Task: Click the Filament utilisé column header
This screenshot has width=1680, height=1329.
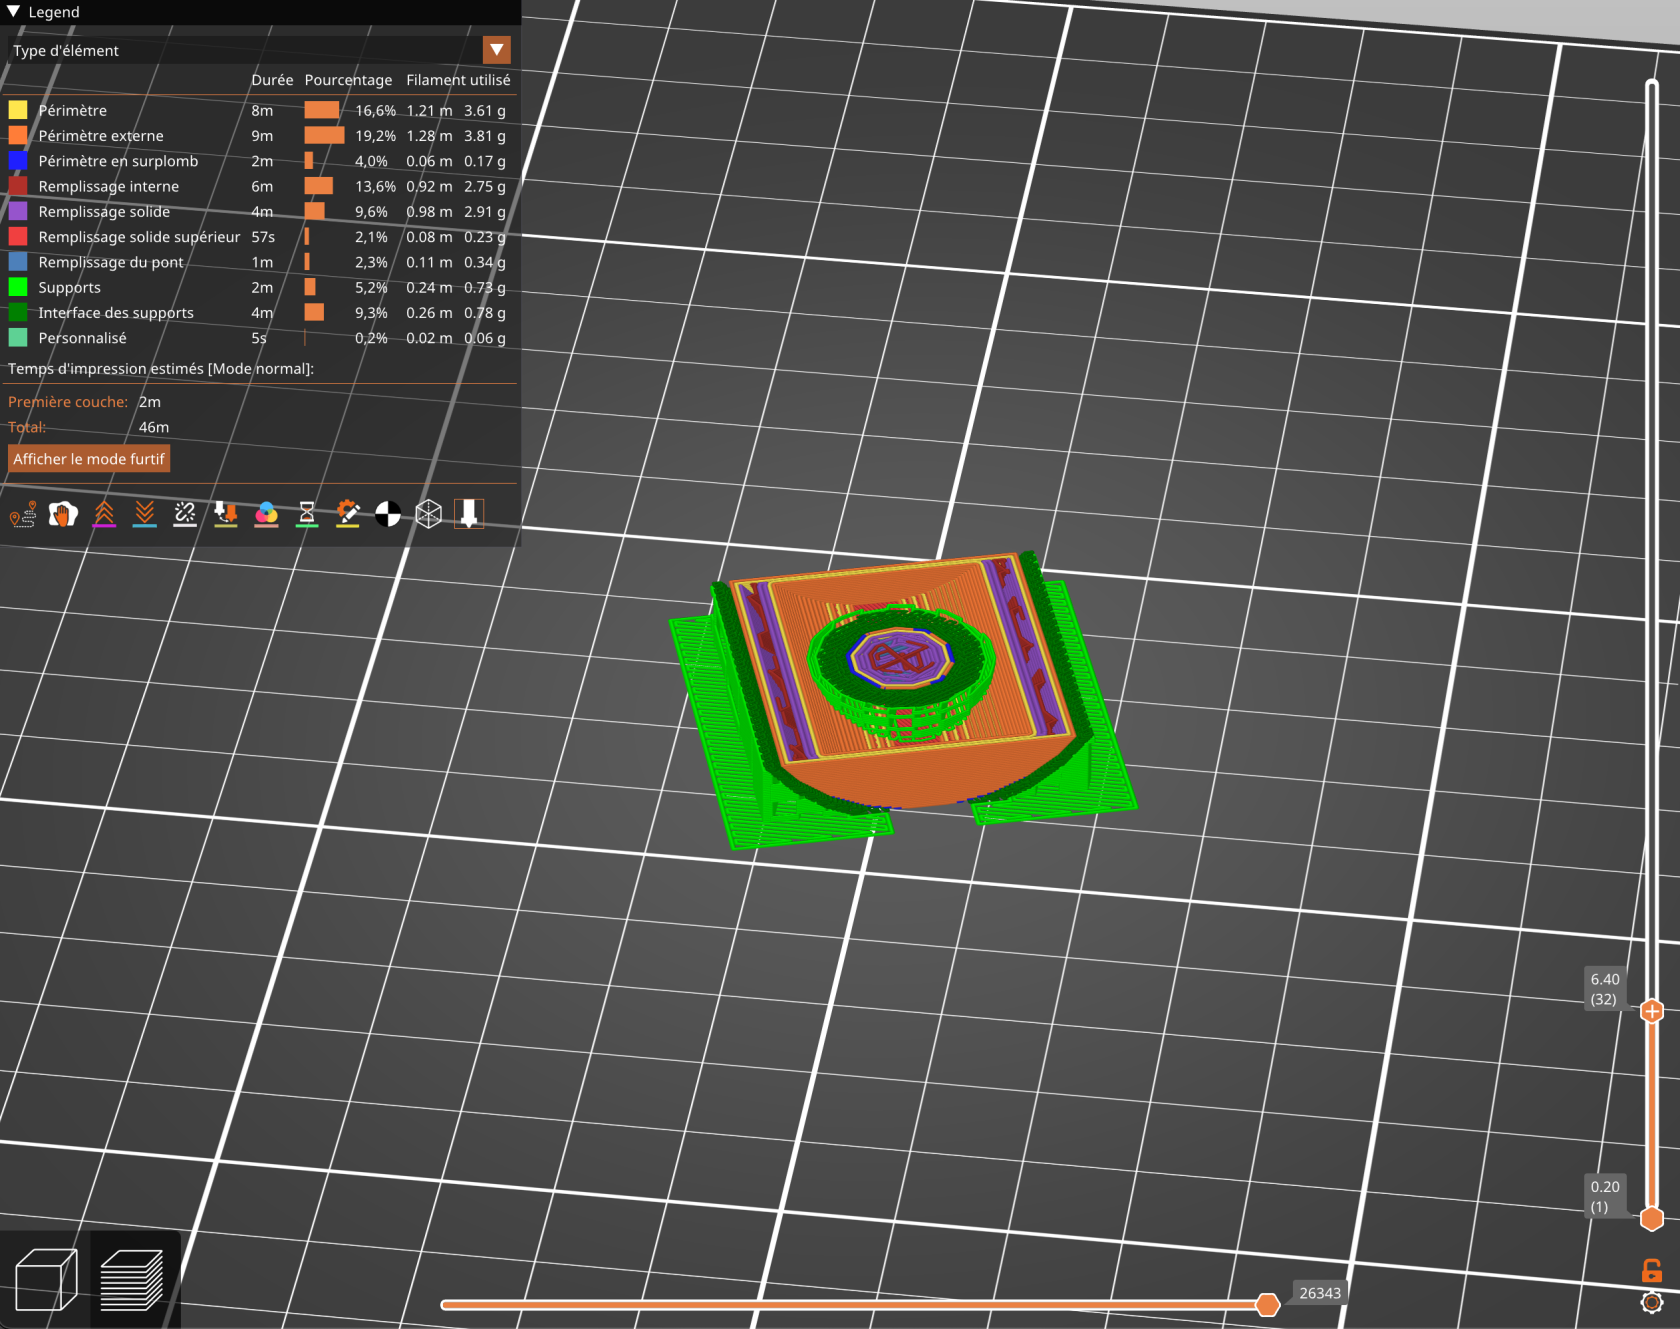Action: click(458, 80)
